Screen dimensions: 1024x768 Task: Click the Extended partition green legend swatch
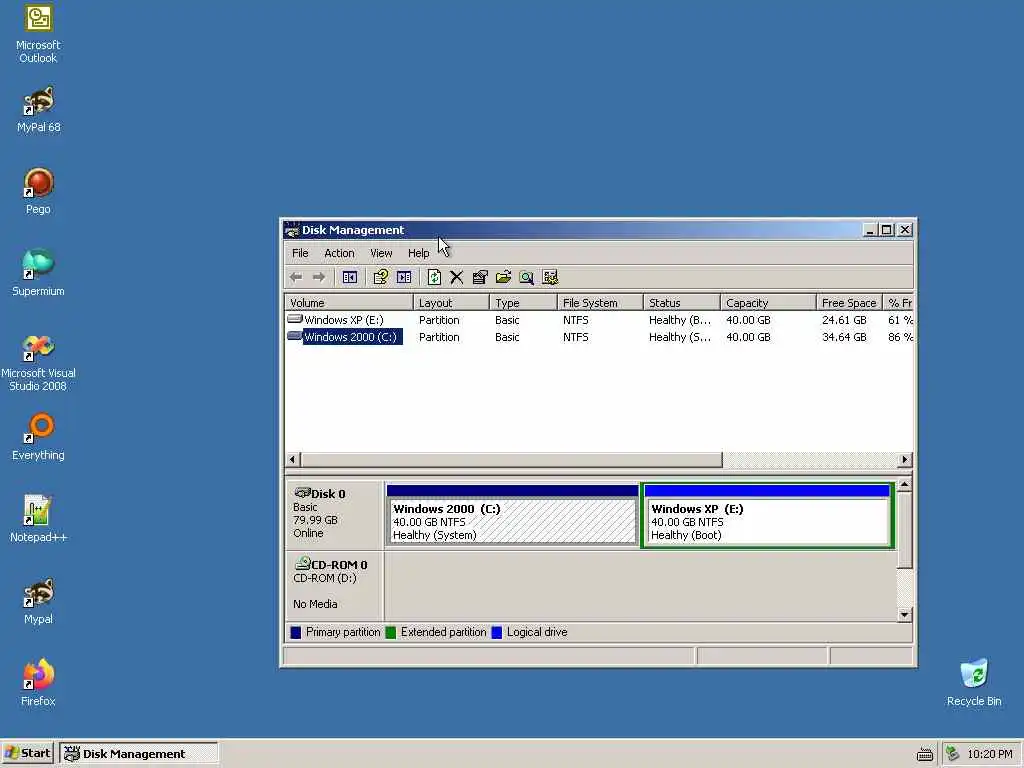point(391,632)
